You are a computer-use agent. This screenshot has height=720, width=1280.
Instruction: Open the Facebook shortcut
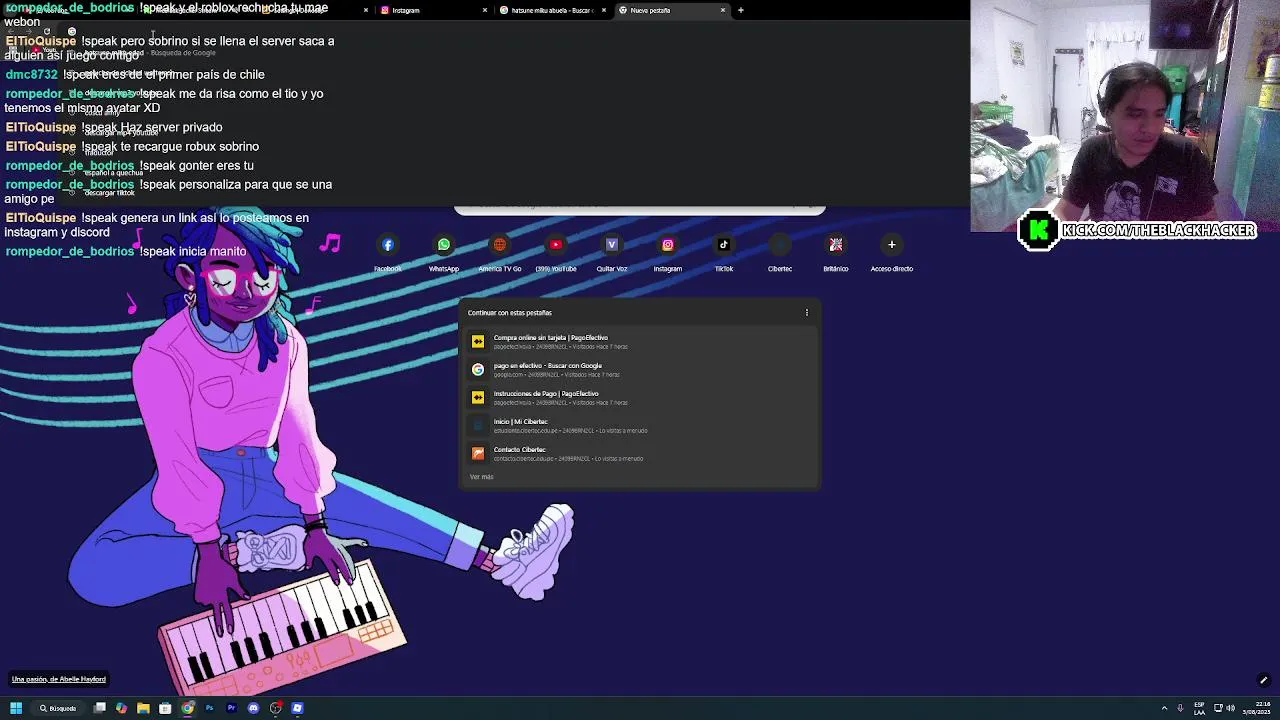point(388,252)
